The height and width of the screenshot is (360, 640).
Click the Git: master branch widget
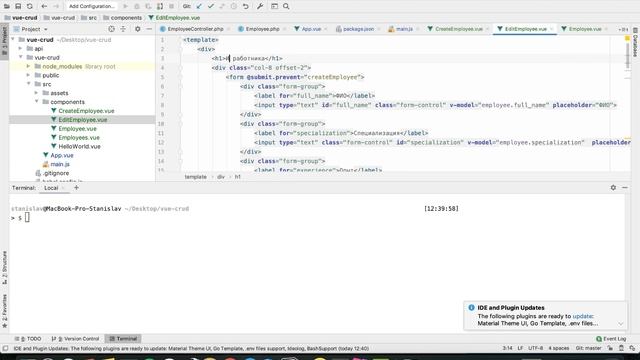tap(588, 348)
